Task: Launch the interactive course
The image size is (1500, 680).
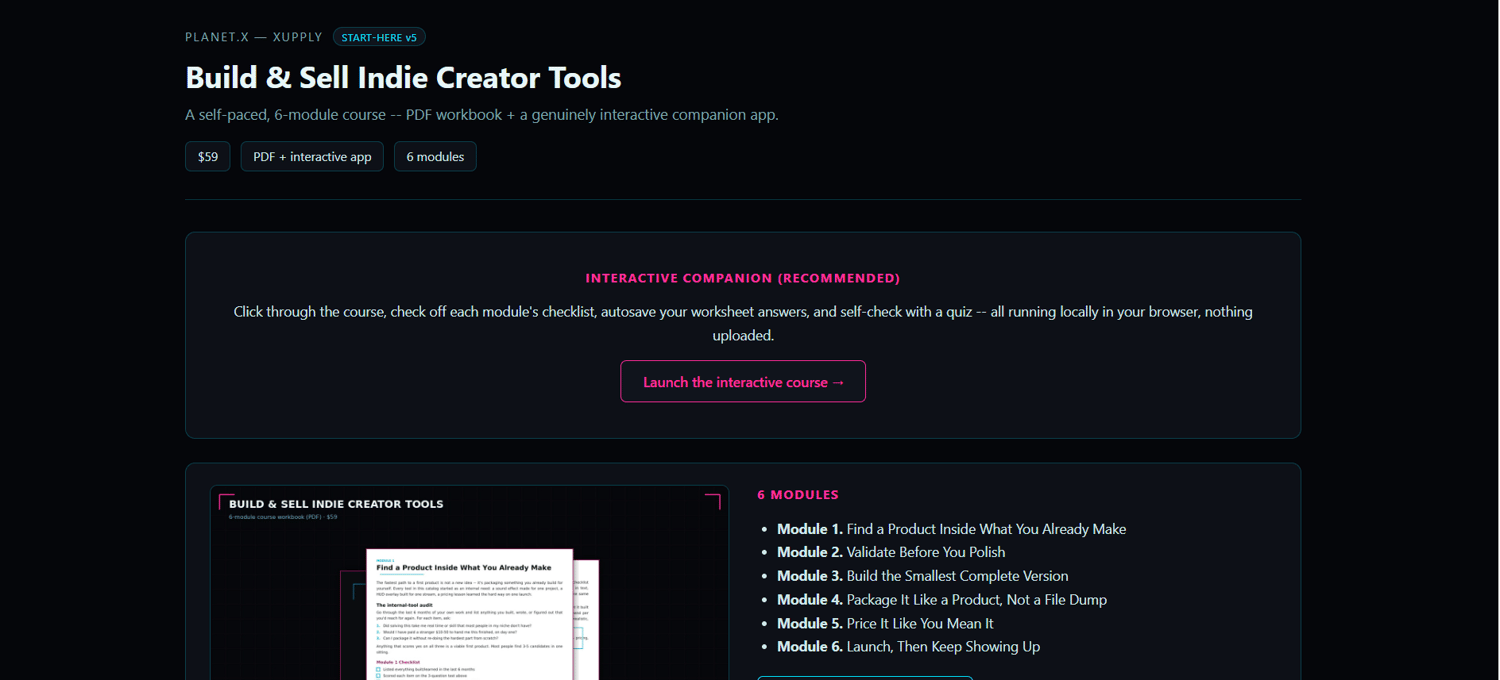Action: [x=743, y=382]
